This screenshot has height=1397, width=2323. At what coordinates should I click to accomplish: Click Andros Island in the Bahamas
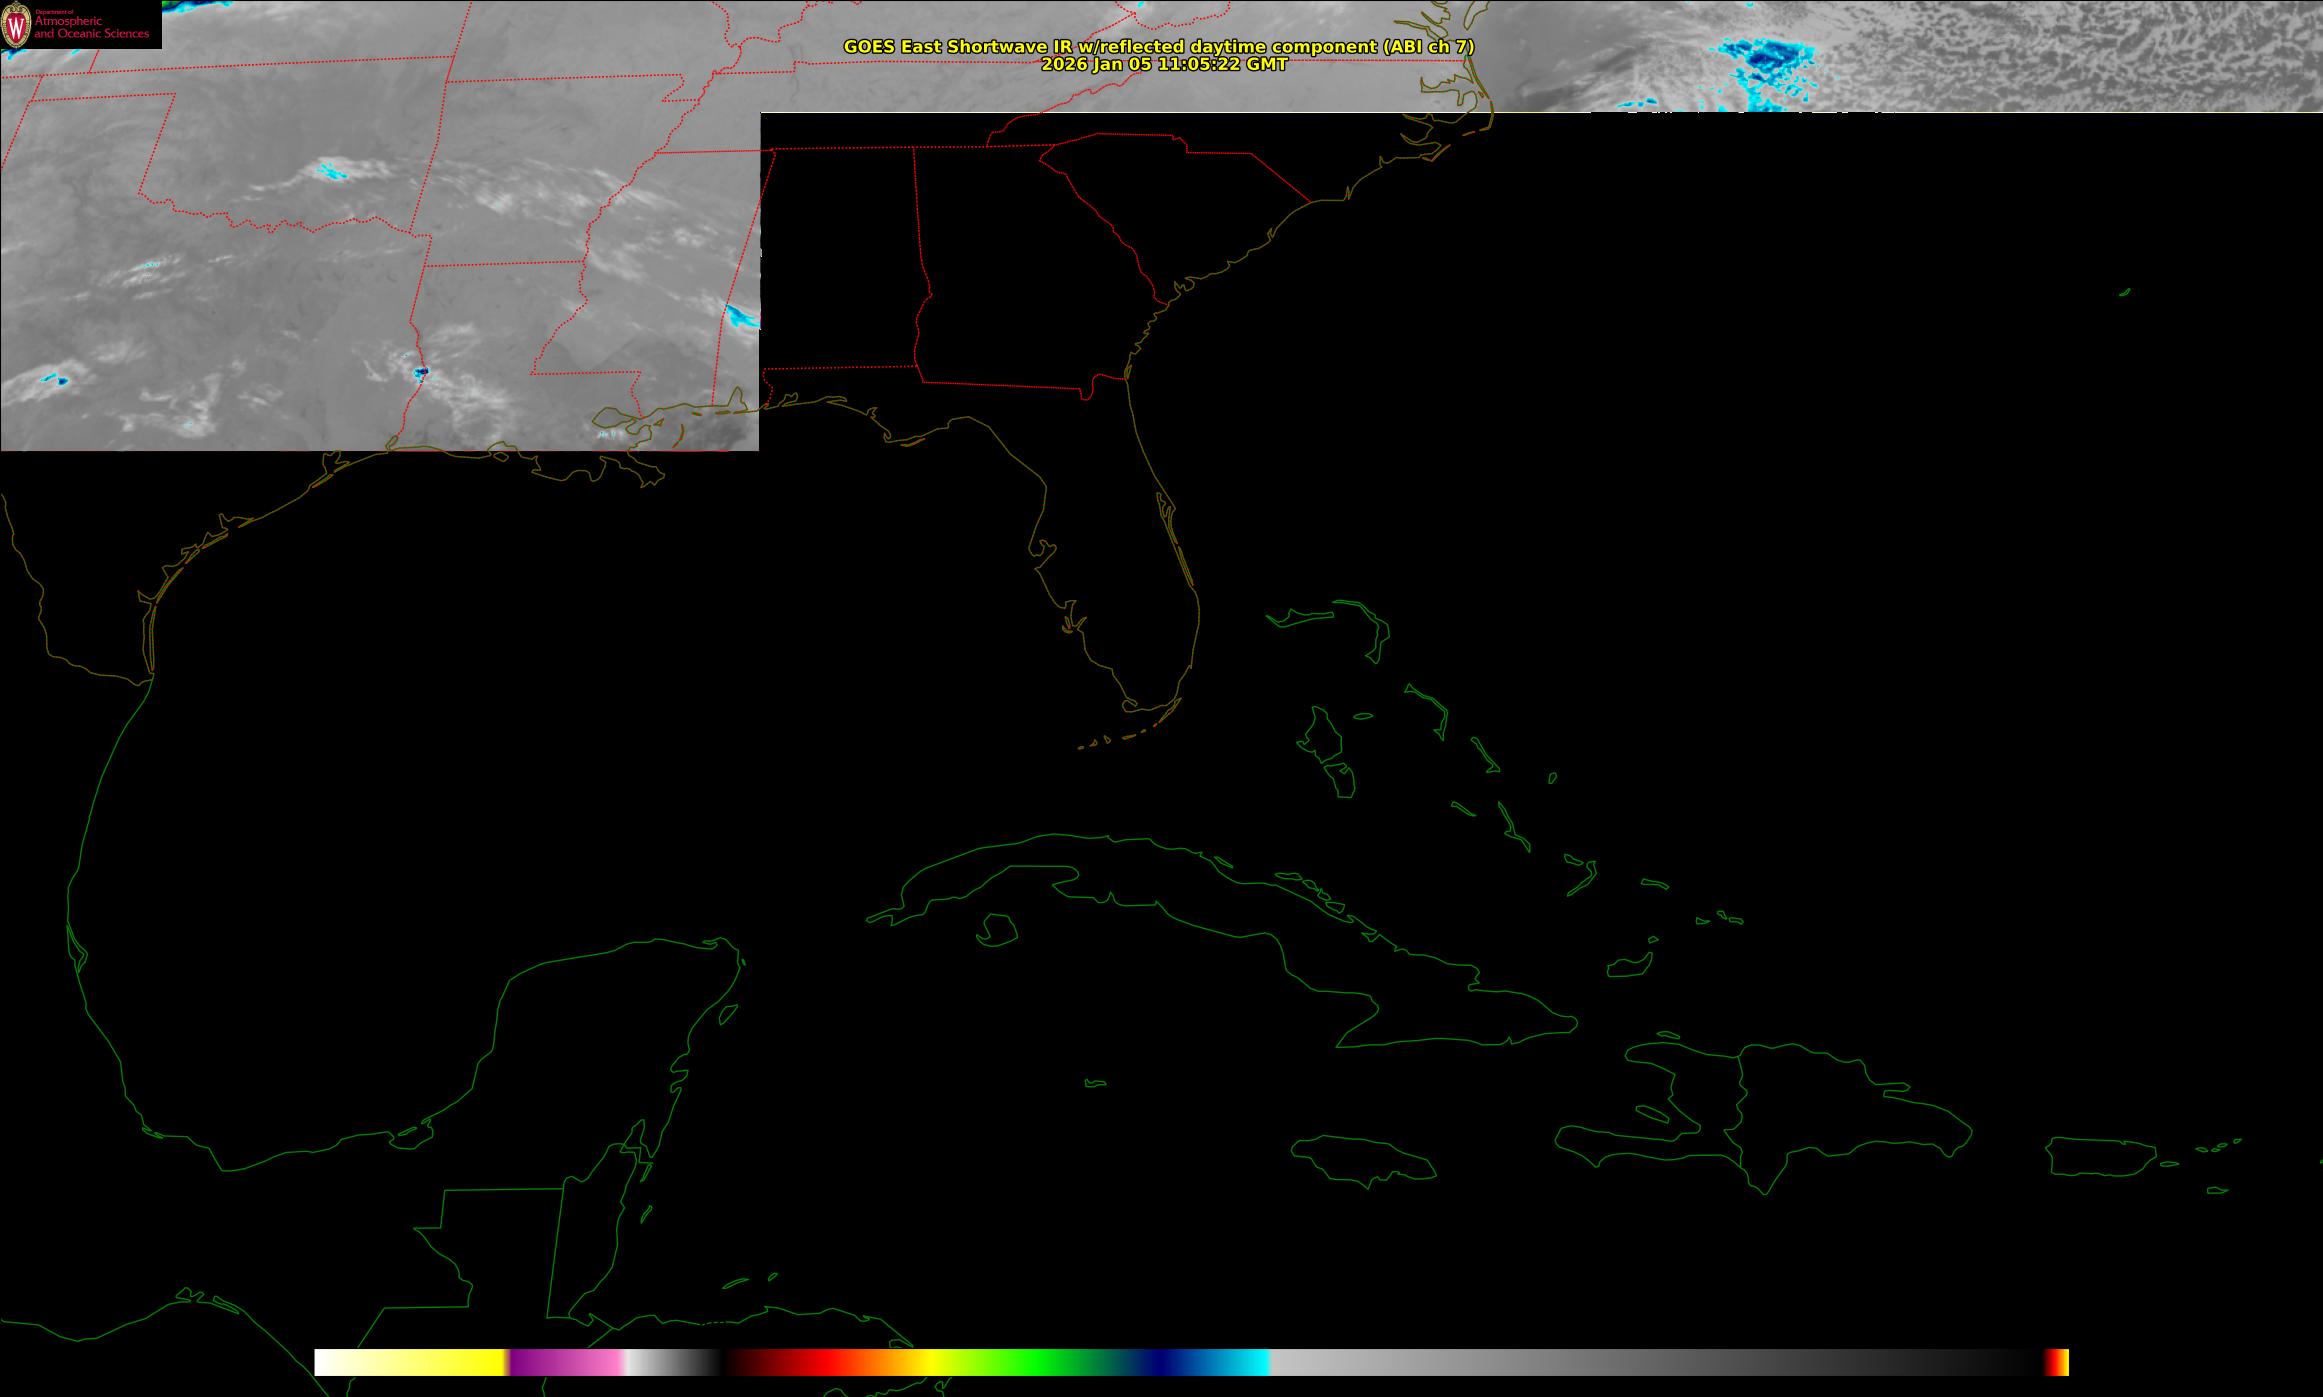1322,737
